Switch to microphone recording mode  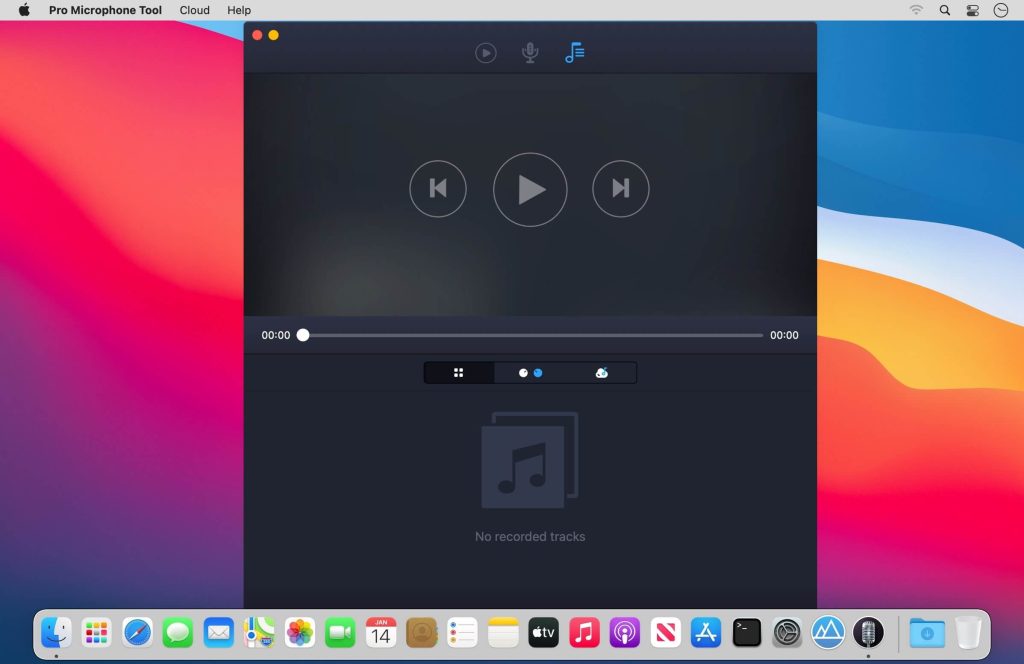pyautogui.click(x=530, y=53)
